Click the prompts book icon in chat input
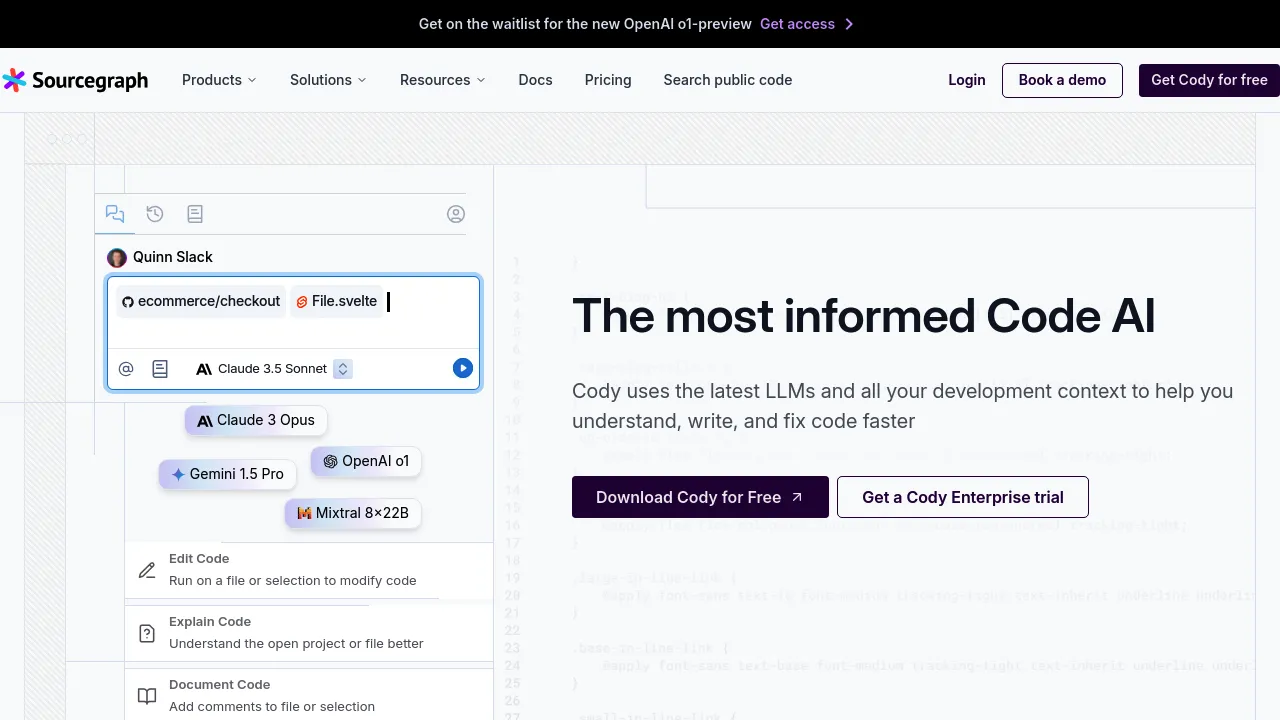1280x720 pixels. pos(160,369)
